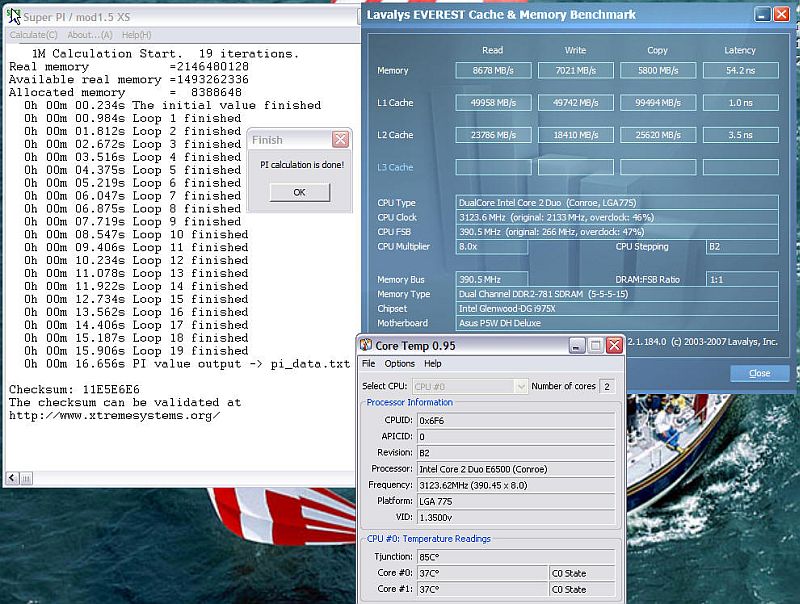Image resolution: width=800 pixels, height=604 pixels.
Task: Open the Help menu in Core Temp
Action: click(x=433, y=364)
